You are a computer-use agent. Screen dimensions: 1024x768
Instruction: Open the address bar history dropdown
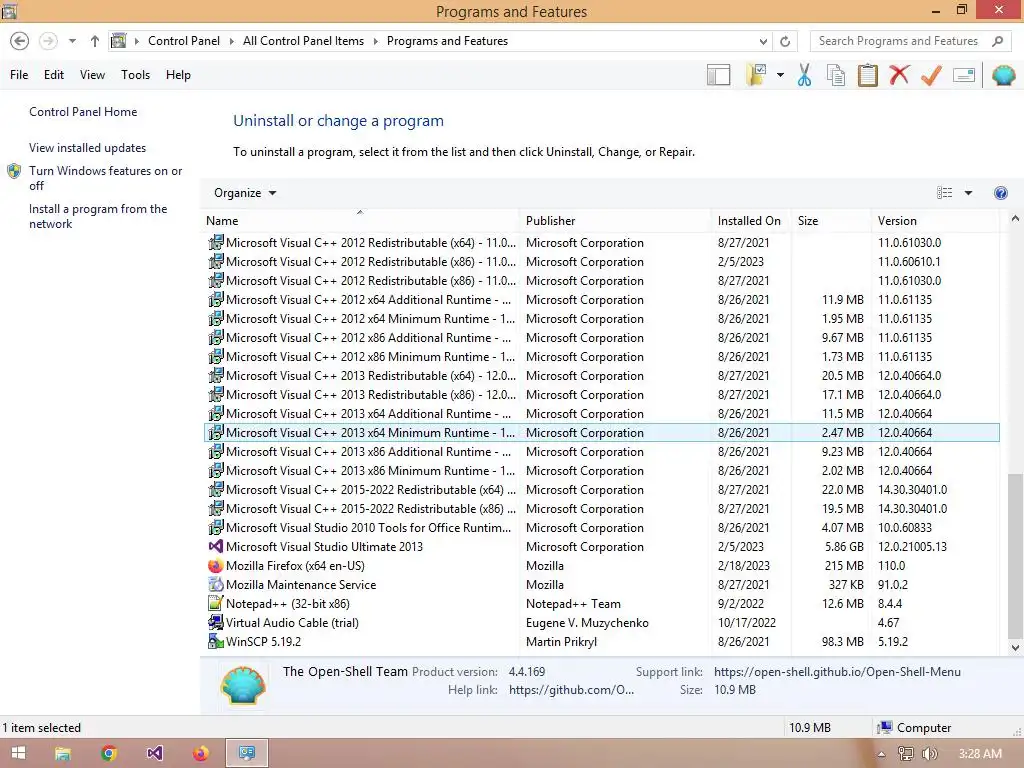click(x=763, y=41)
